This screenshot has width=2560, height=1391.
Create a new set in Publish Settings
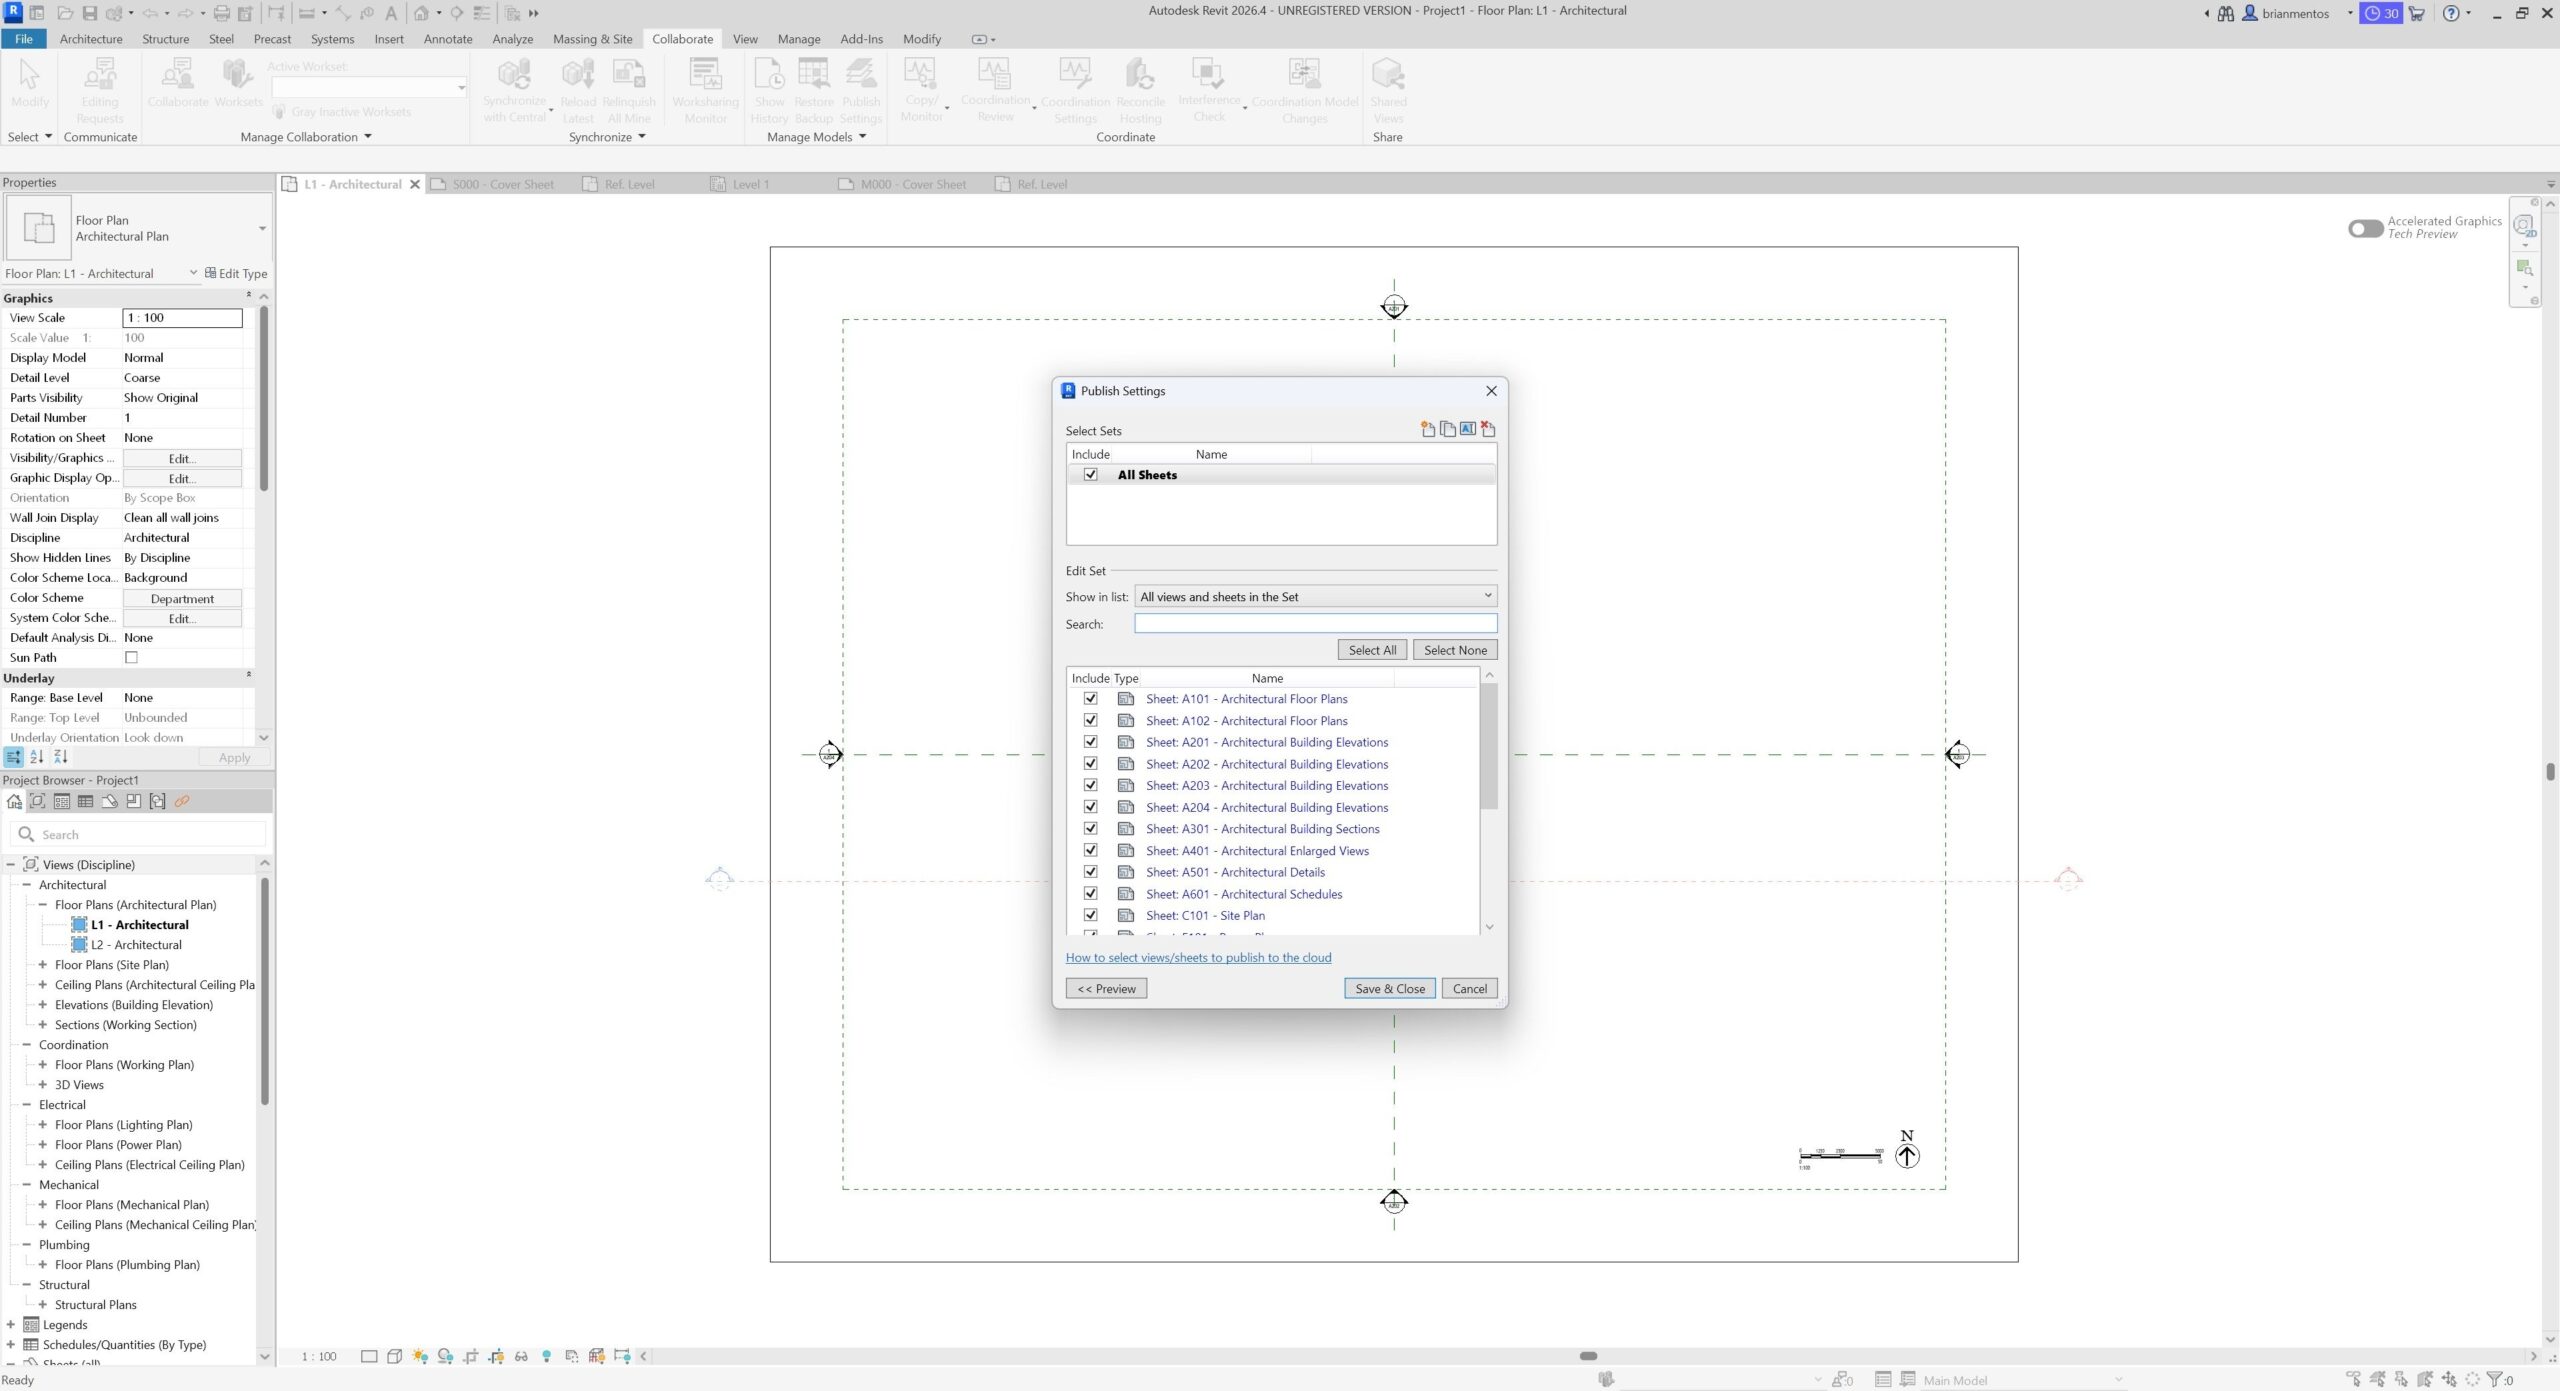click(1428, 429)
